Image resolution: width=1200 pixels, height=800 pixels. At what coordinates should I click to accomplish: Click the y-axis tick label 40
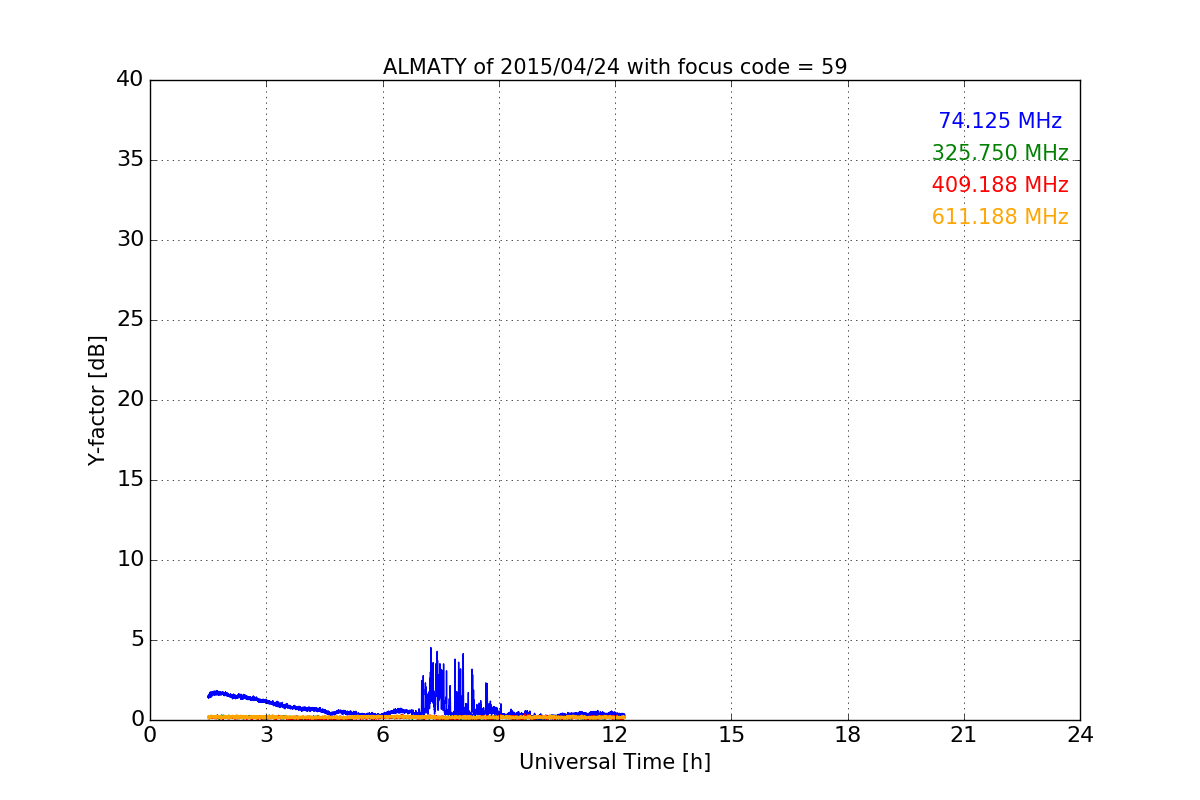coord(130,80)
